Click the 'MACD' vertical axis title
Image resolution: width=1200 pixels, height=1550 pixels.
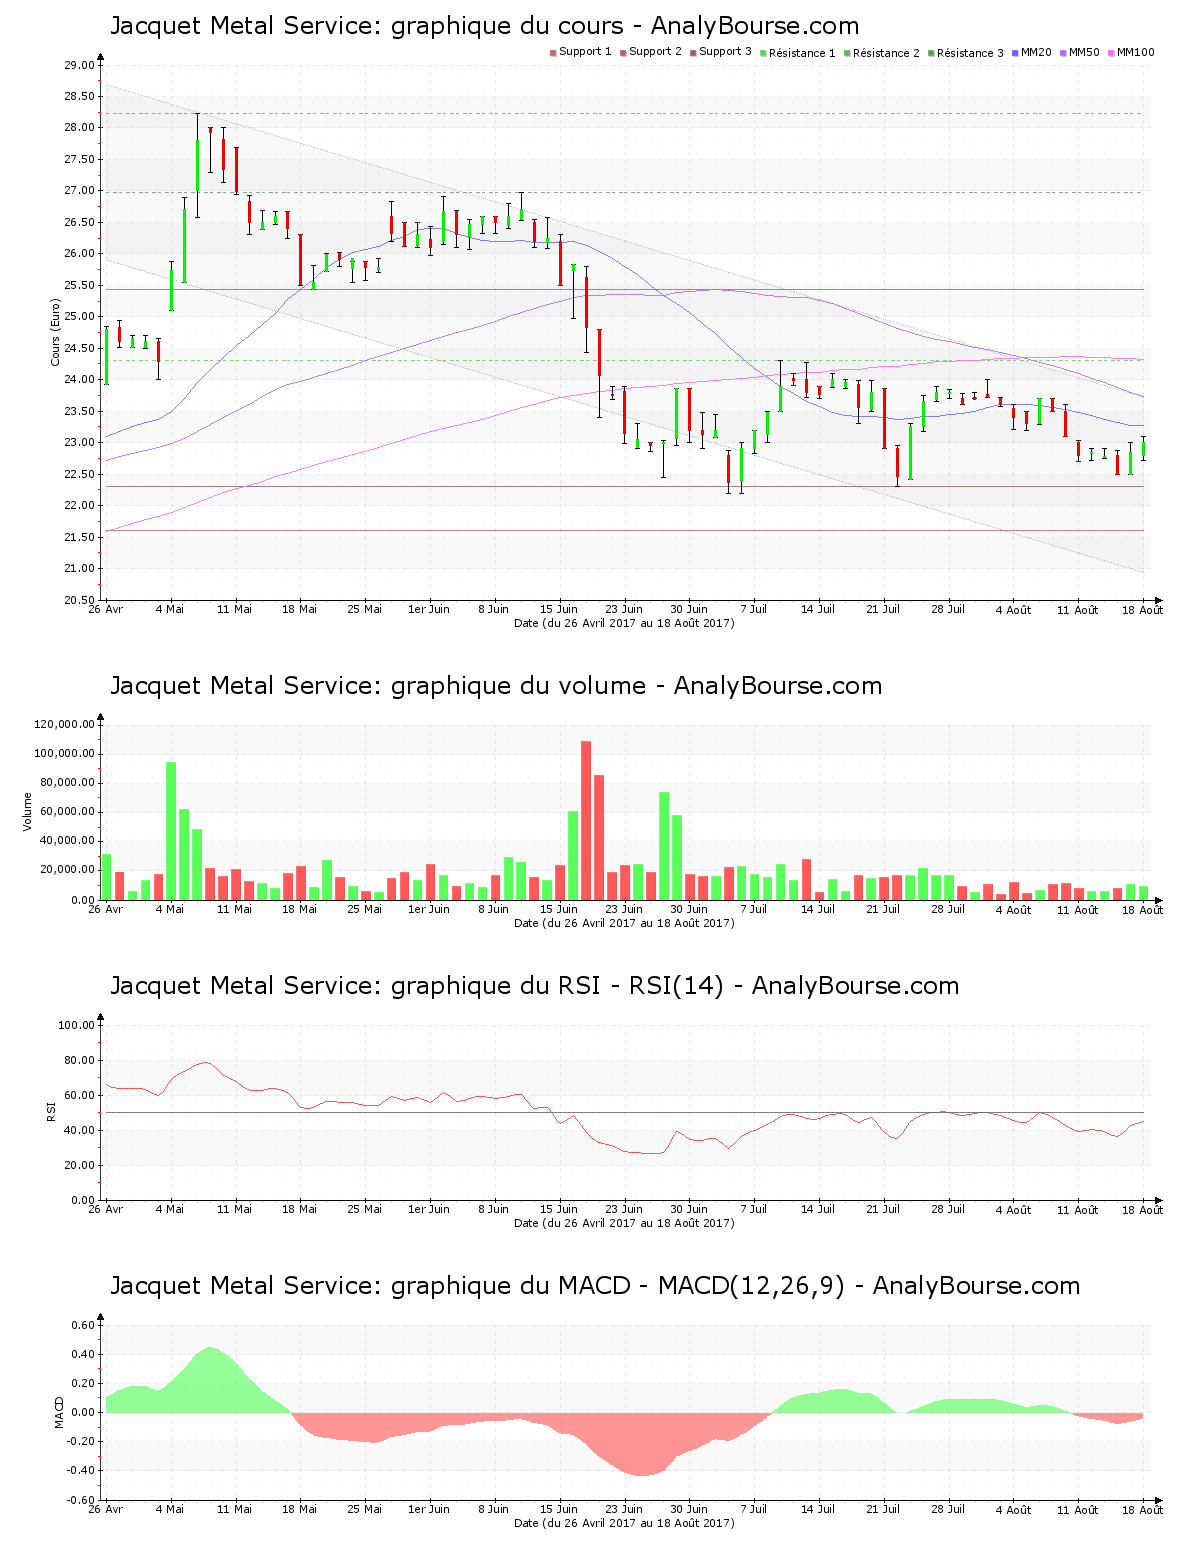point(59,1411)
